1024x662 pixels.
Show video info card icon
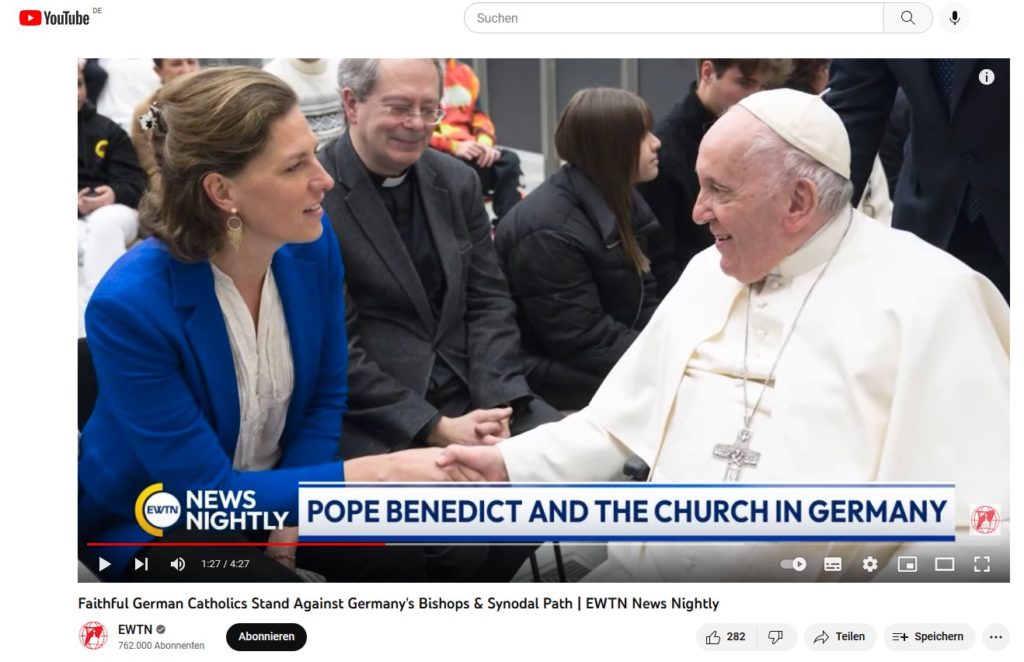click(x=986, y=77)
